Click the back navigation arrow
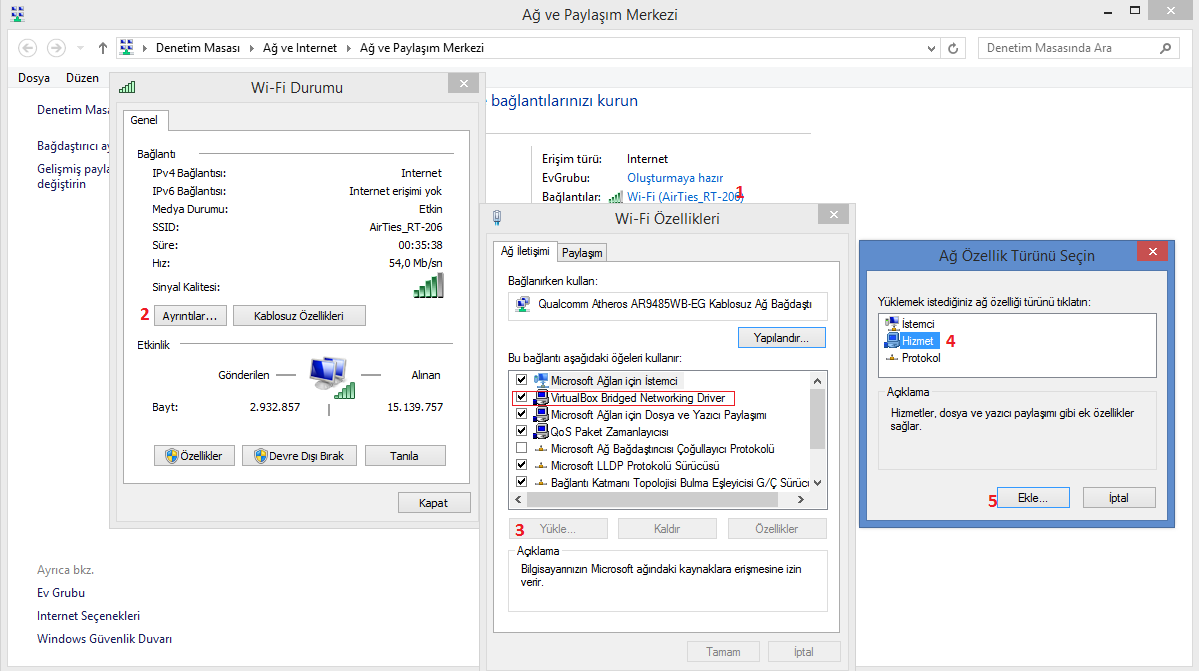Viewport: 1199px width, 671px height. tap(27, 47)
